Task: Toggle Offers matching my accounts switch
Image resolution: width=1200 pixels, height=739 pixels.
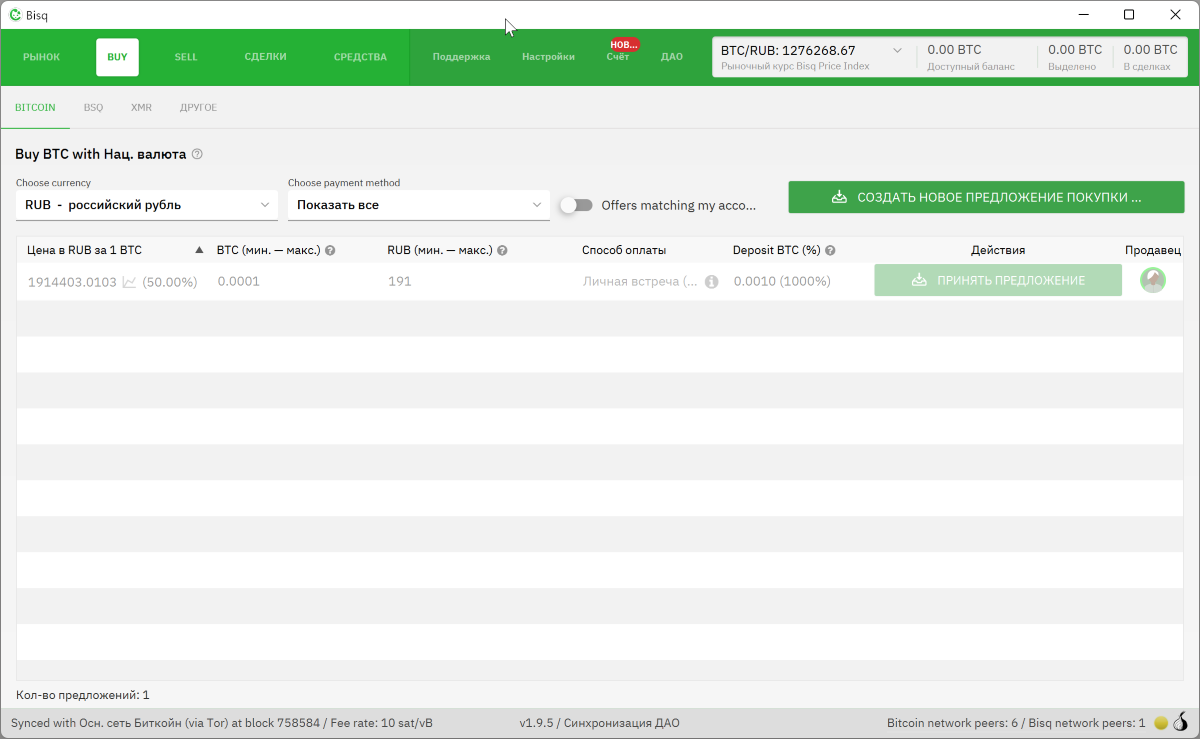Action: [x=576, y=205]
